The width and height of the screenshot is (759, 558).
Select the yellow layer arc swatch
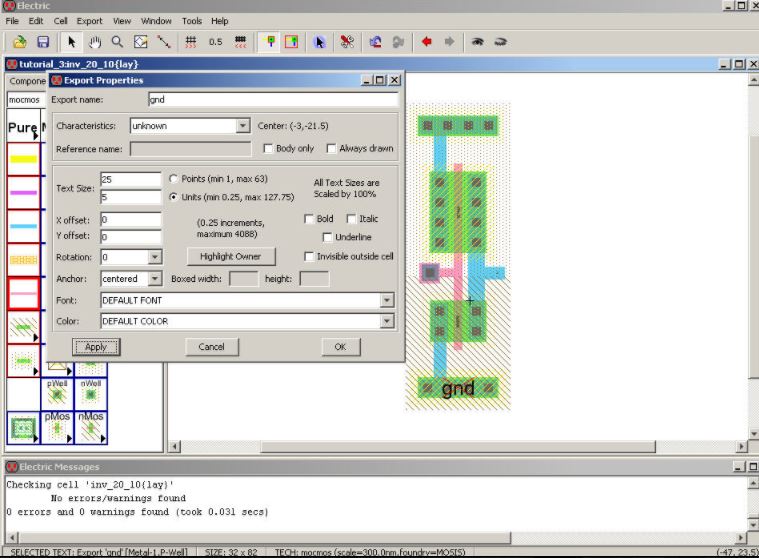click(23, 159)
